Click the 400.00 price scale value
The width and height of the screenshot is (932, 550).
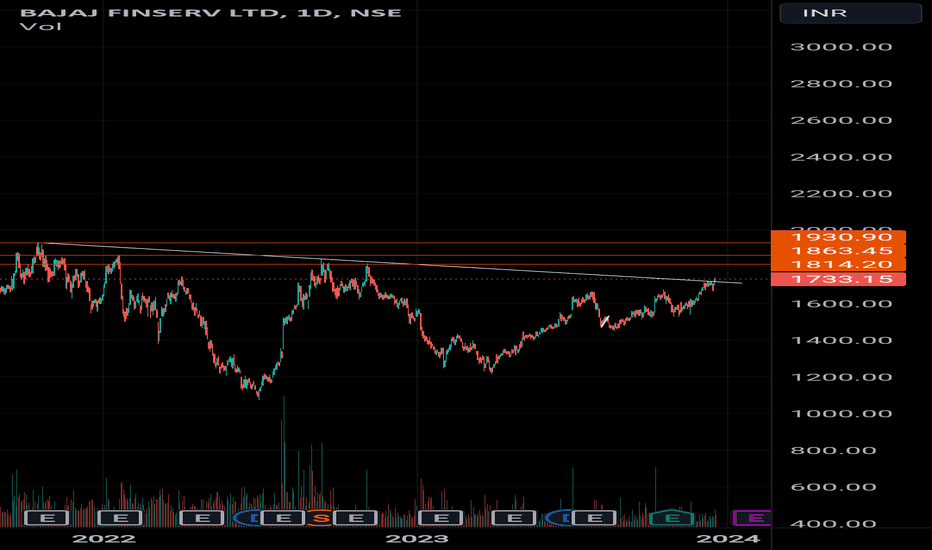(x=833, y=524)
